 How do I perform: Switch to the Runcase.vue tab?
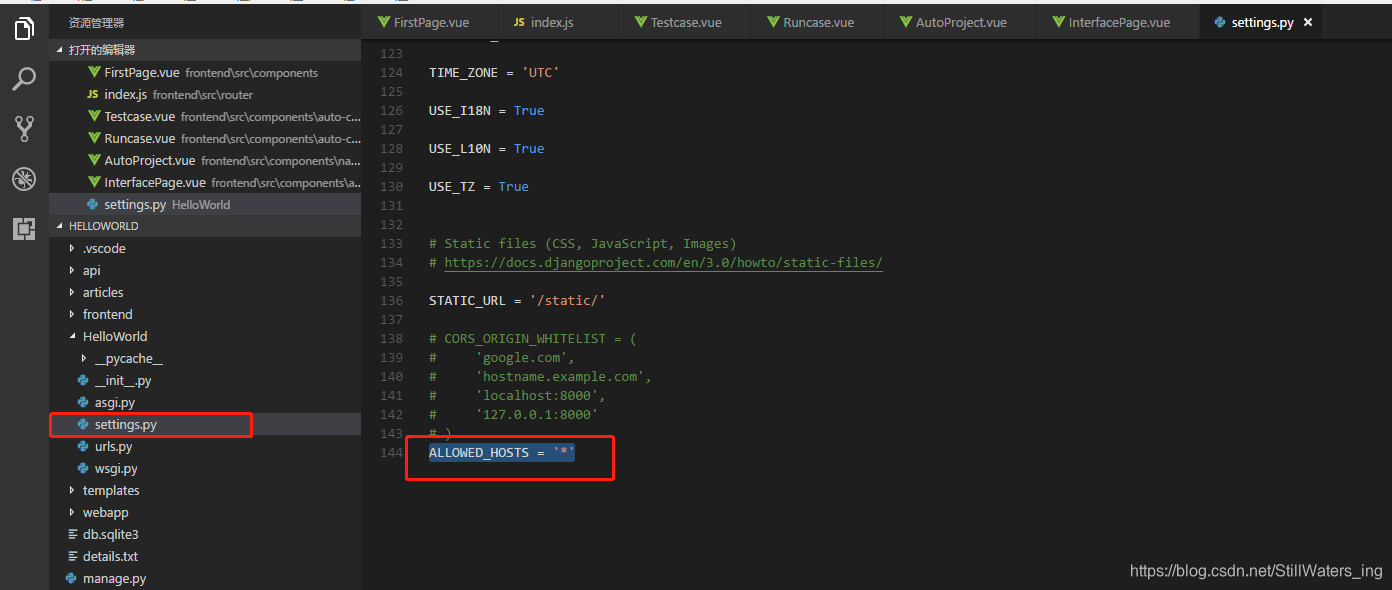click(817, 22)
